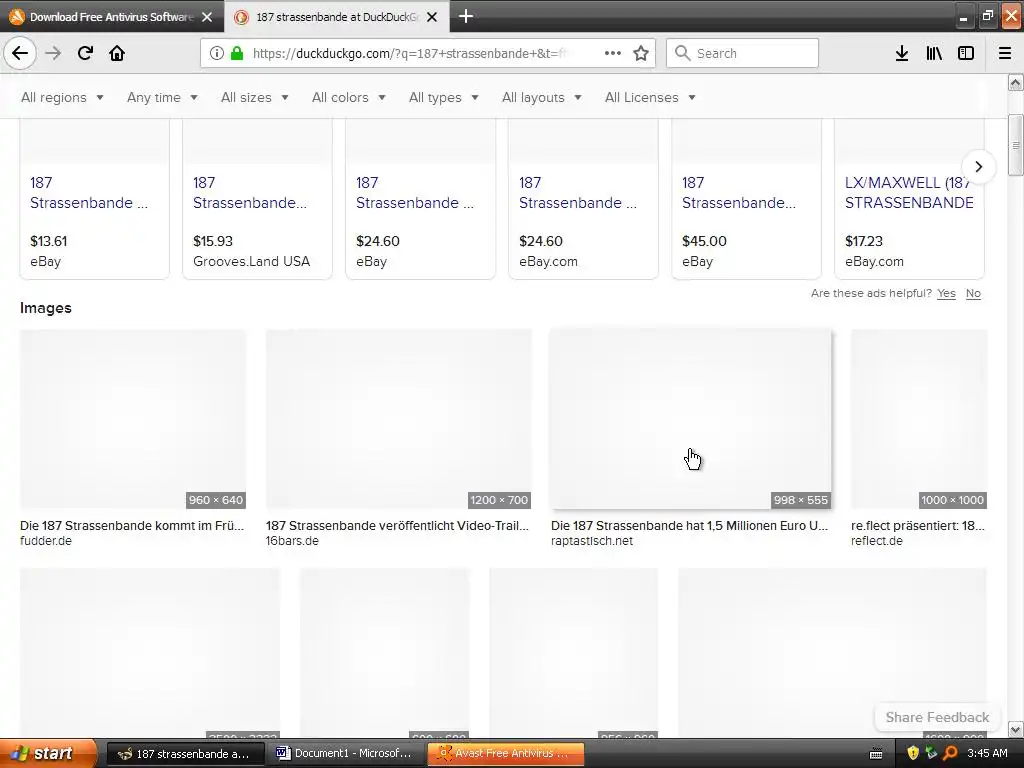
Task: Select the 187 strassenbande DuckDuckGo tab
Action: pyautogui.click(x=336, y=17)
